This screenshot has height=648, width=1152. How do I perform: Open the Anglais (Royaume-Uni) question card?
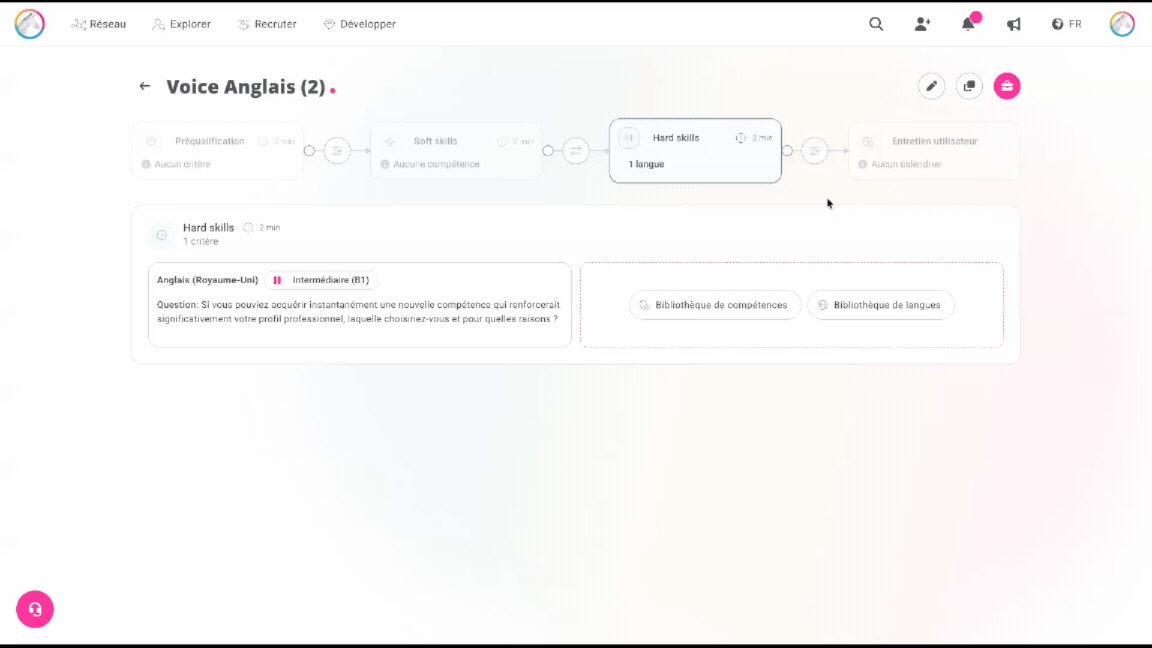coord(359,305)
